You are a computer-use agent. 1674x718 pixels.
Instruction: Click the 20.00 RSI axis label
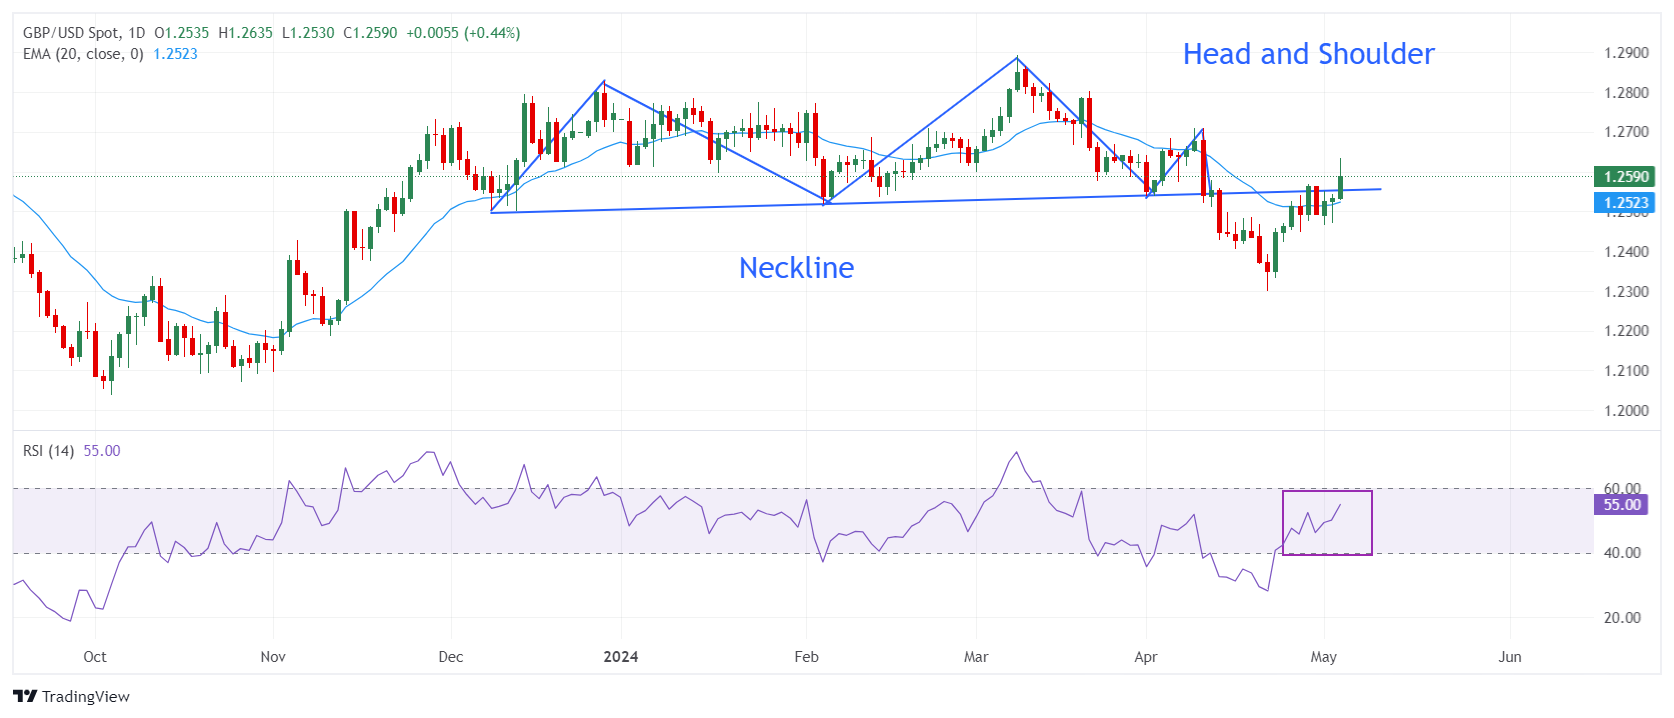pyautogui.click(x=1622, y=618)
